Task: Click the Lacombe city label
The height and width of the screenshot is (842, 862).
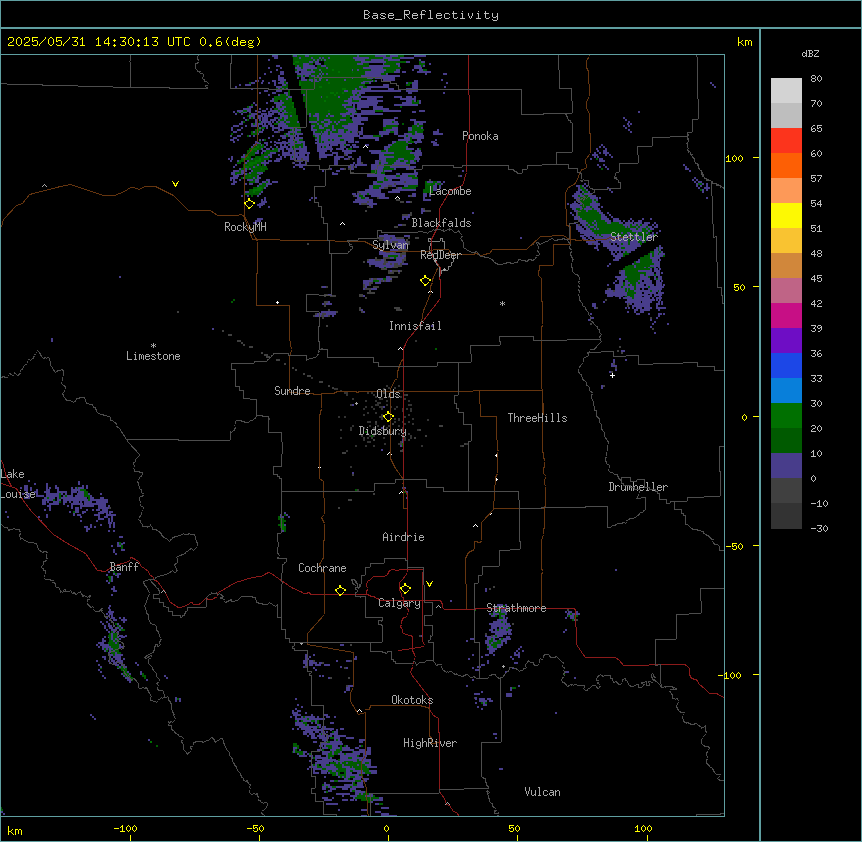Action: point(450,191)
